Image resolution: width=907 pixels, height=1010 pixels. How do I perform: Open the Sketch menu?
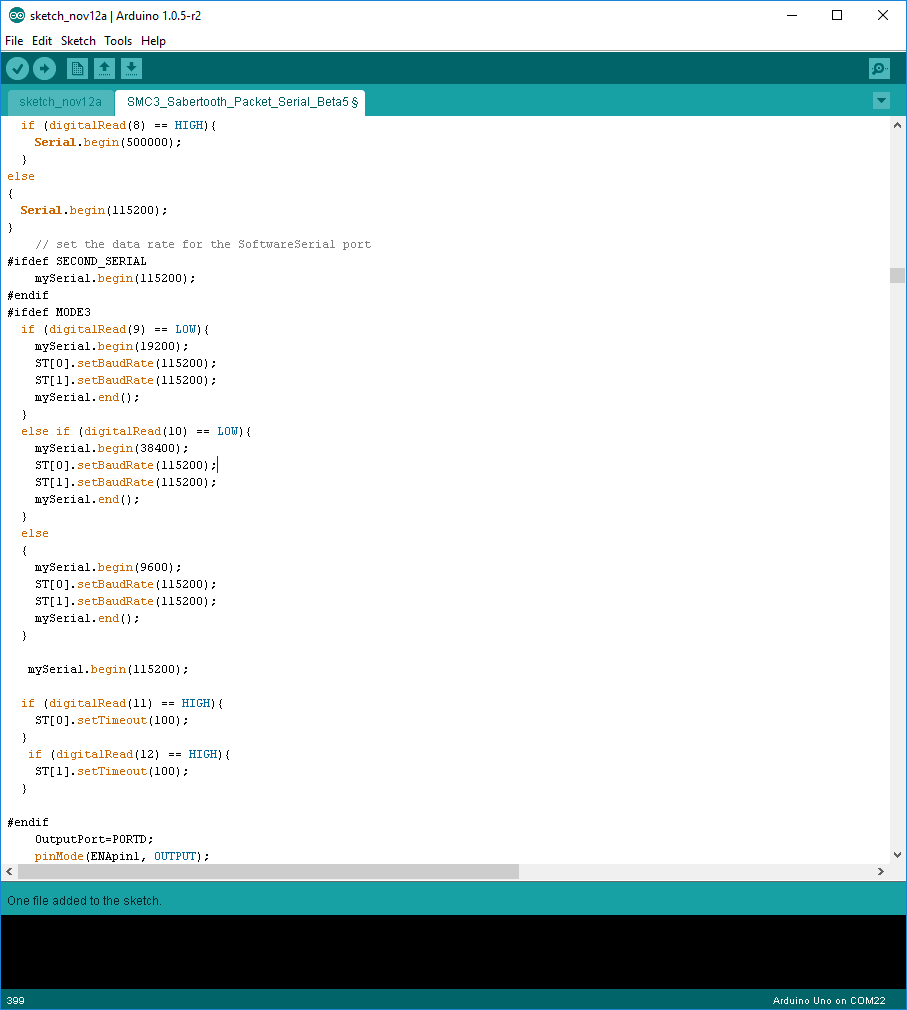pos(78,41)
